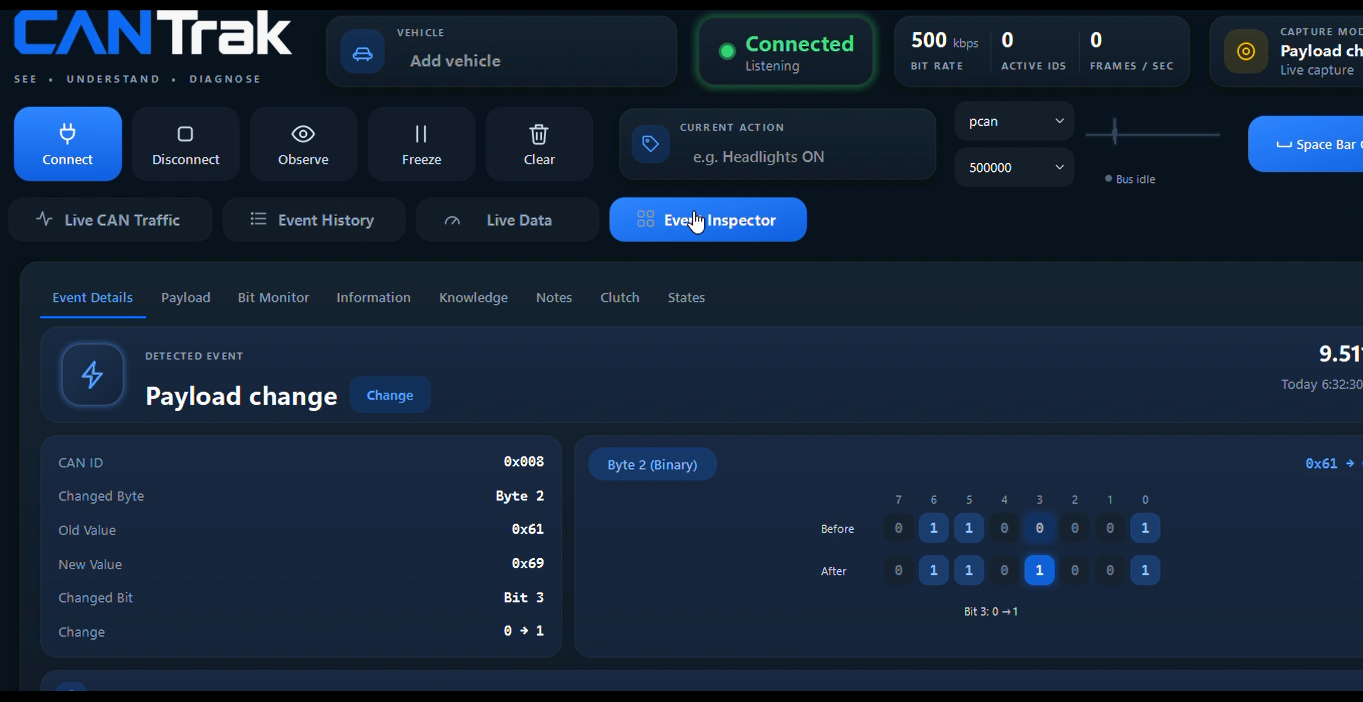This screenshot has width=1363, height=702.
Task: Click the Byte 2 (Binary) pill button
Action: [x=652, y=464]
